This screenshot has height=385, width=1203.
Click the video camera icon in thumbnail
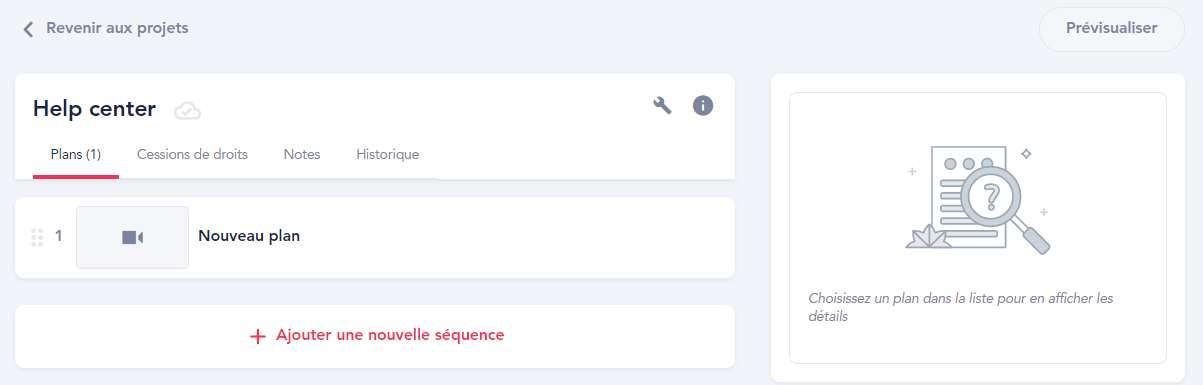point(133,237)
